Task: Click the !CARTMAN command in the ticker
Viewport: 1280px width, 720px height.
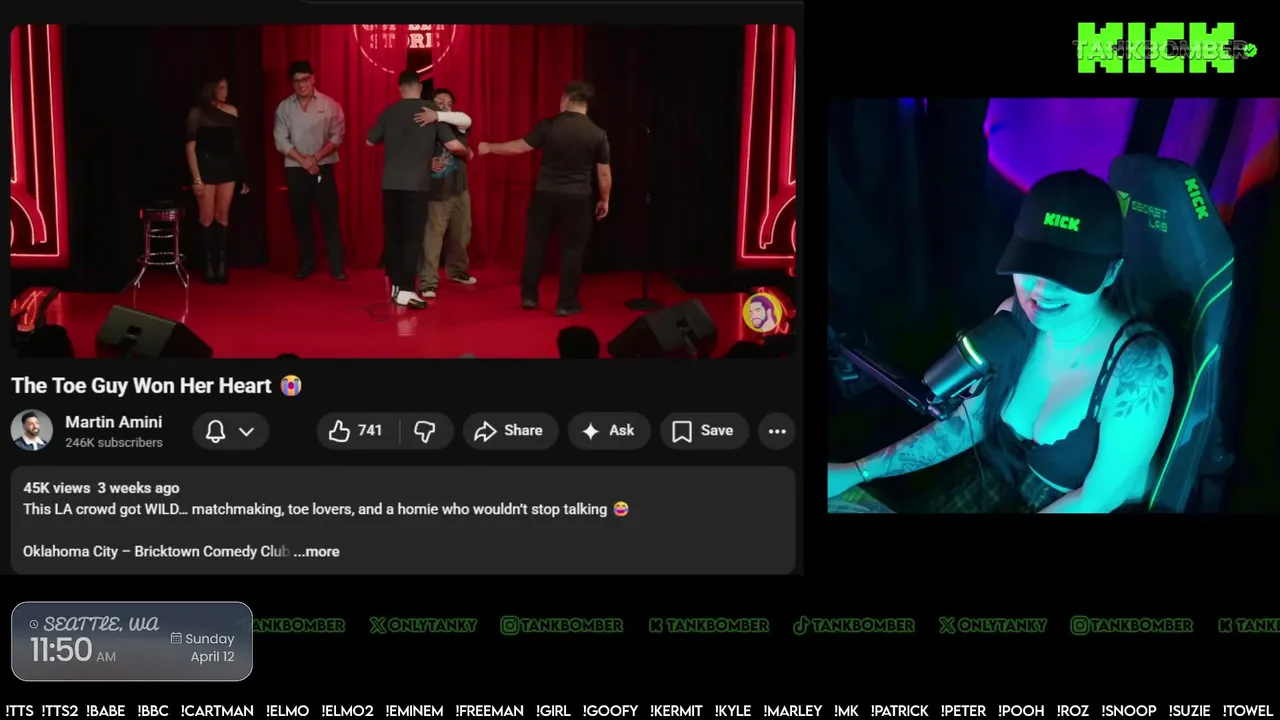Action: 217,711
